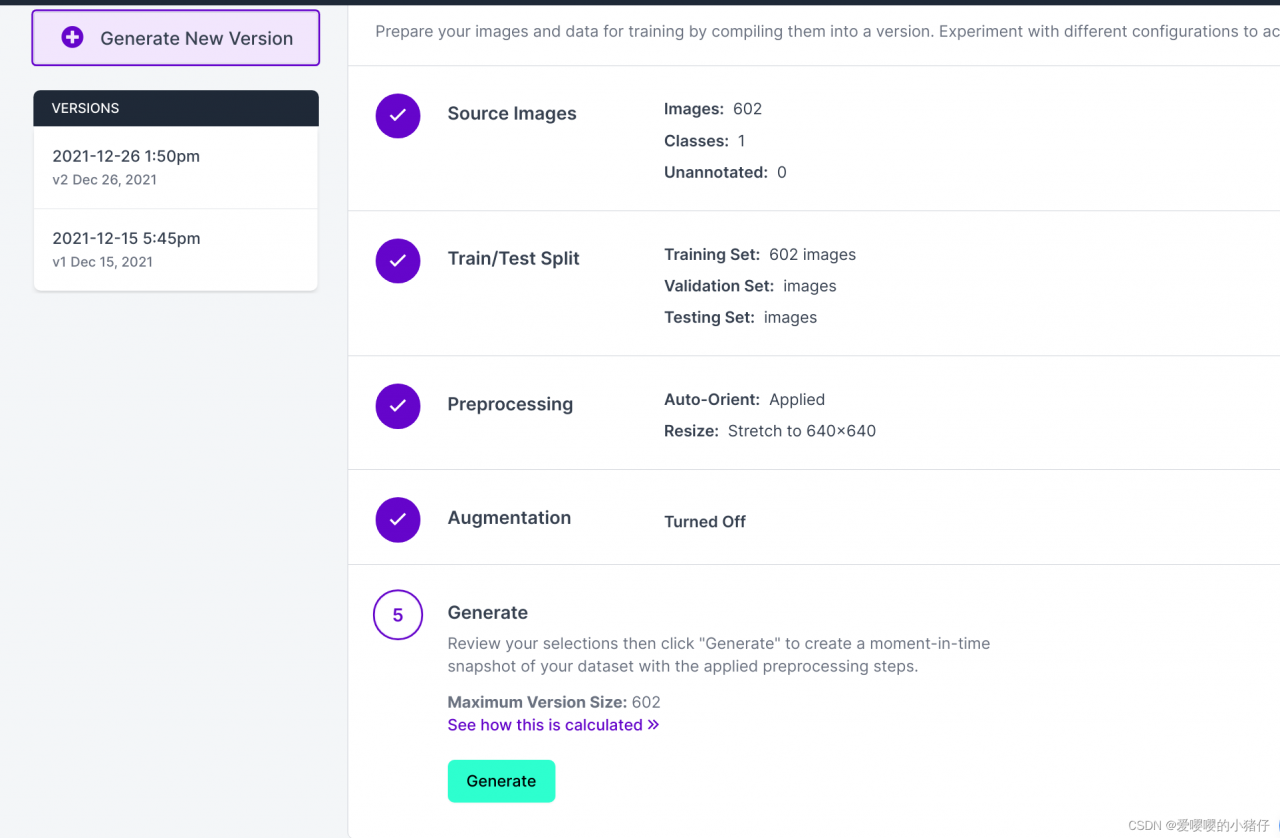Click the double chevron after calculation link
Screen dimensions: 1280x838
(x=653, y=725)
